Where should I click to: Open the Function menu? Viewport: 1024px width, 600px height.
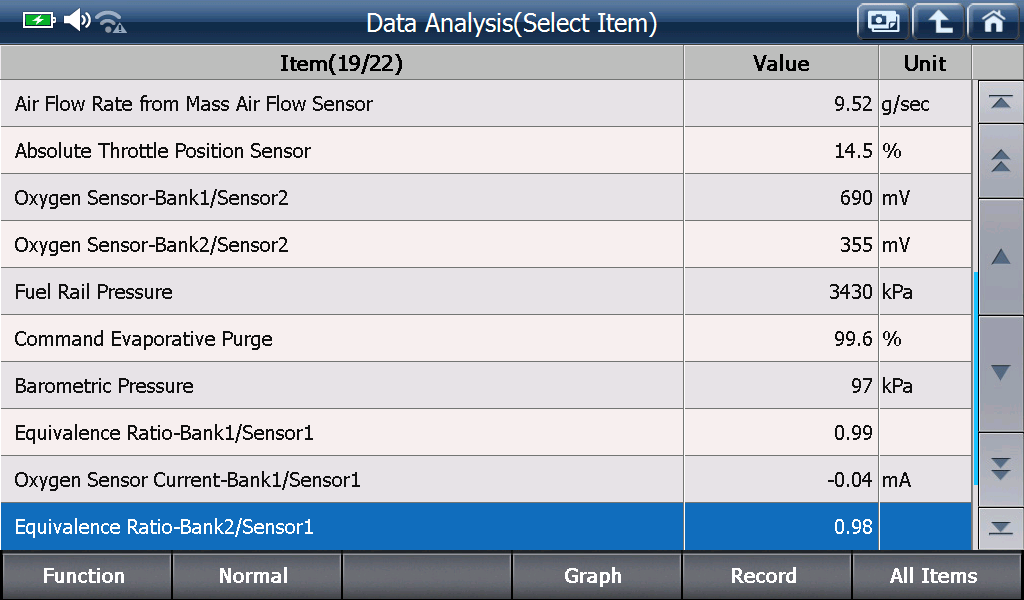point(85,576)
